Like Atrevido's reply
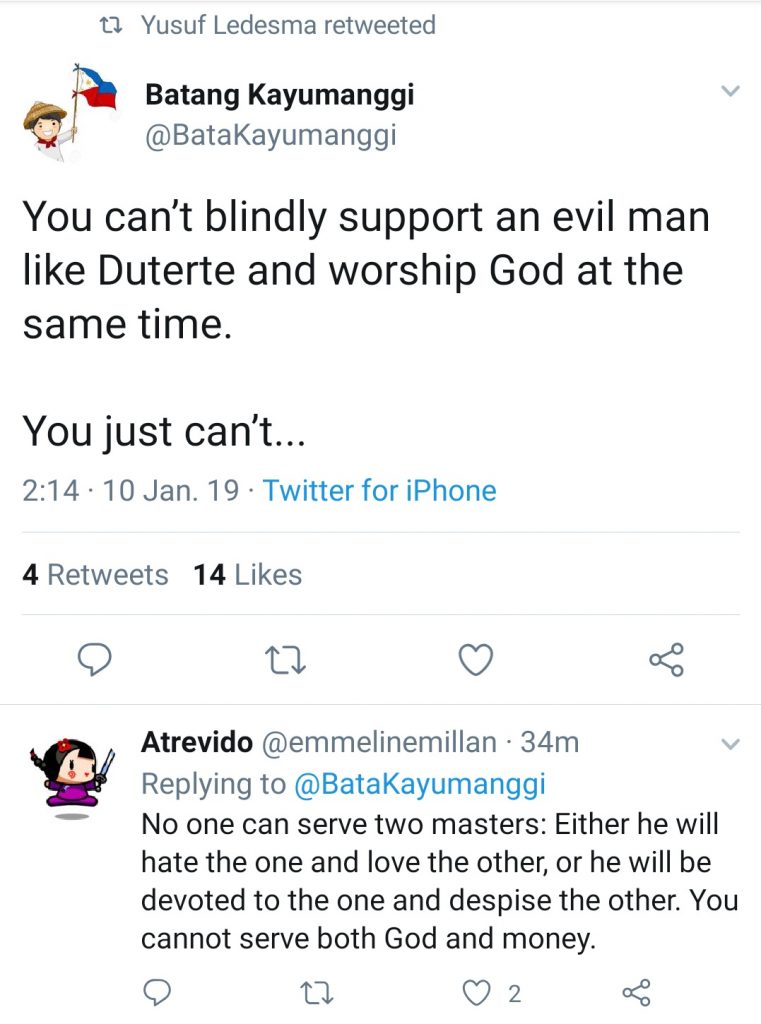The width and height of the screenshot is (761, 1024). click(x=477, y=992)
